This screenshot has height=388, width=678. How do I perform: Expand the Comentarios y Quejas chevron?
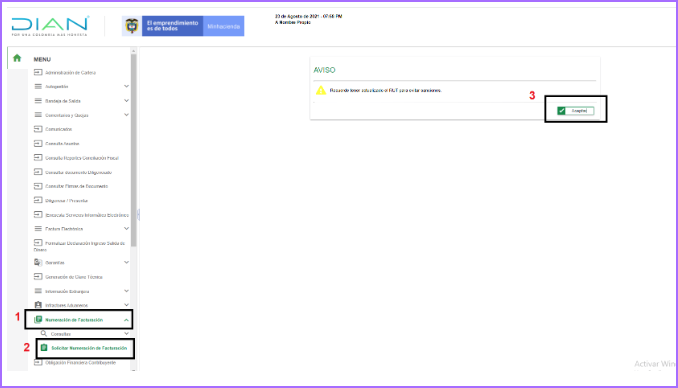point(126,115)
